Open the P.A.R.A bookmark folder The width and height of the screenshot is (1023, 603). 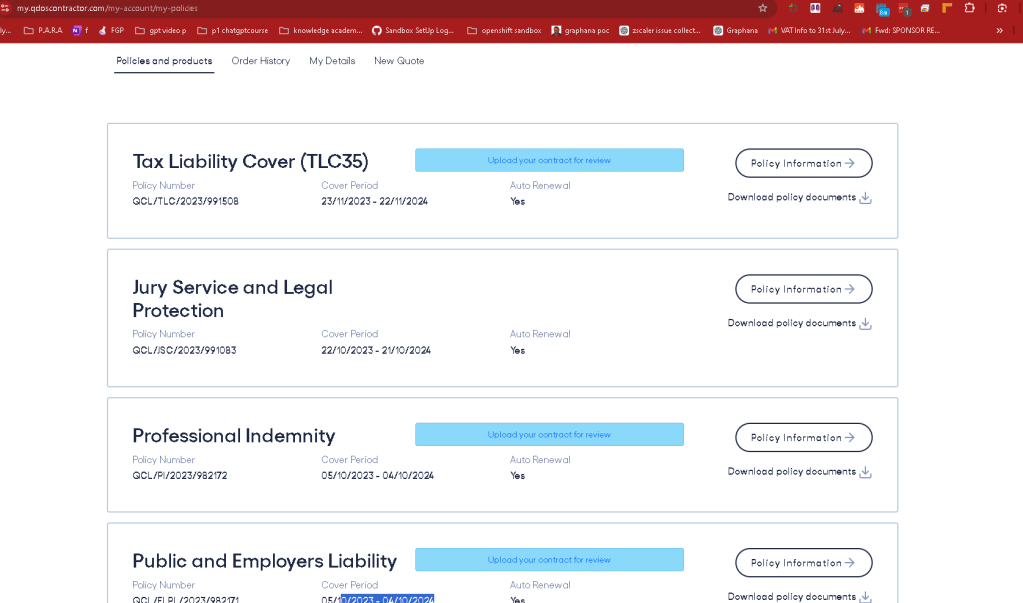tap(43, 31)
